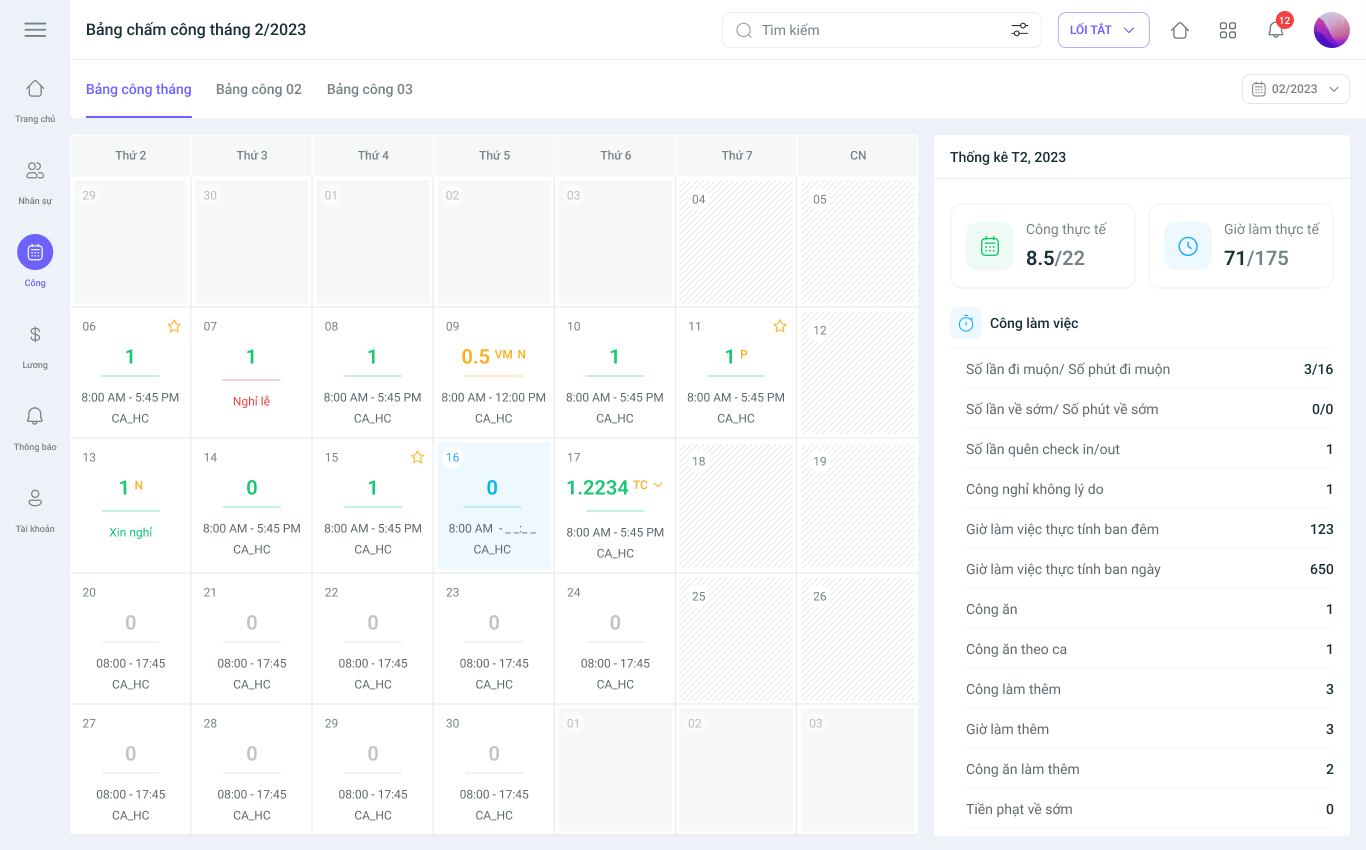Image resolution: width=1366 pixels, height=850 pixels.
Task: Click Nghỉ lễ on day 07
Action: tap(251, 401)
